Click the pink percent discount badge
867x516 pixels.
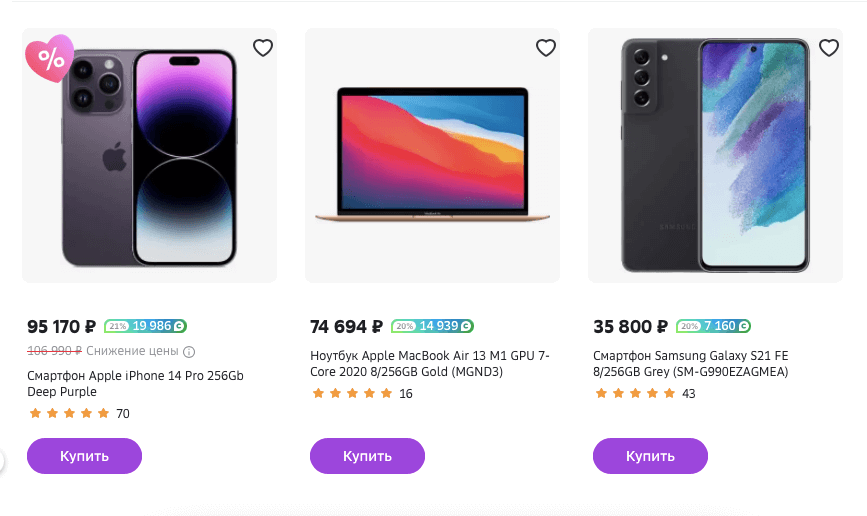pos(50,58)
